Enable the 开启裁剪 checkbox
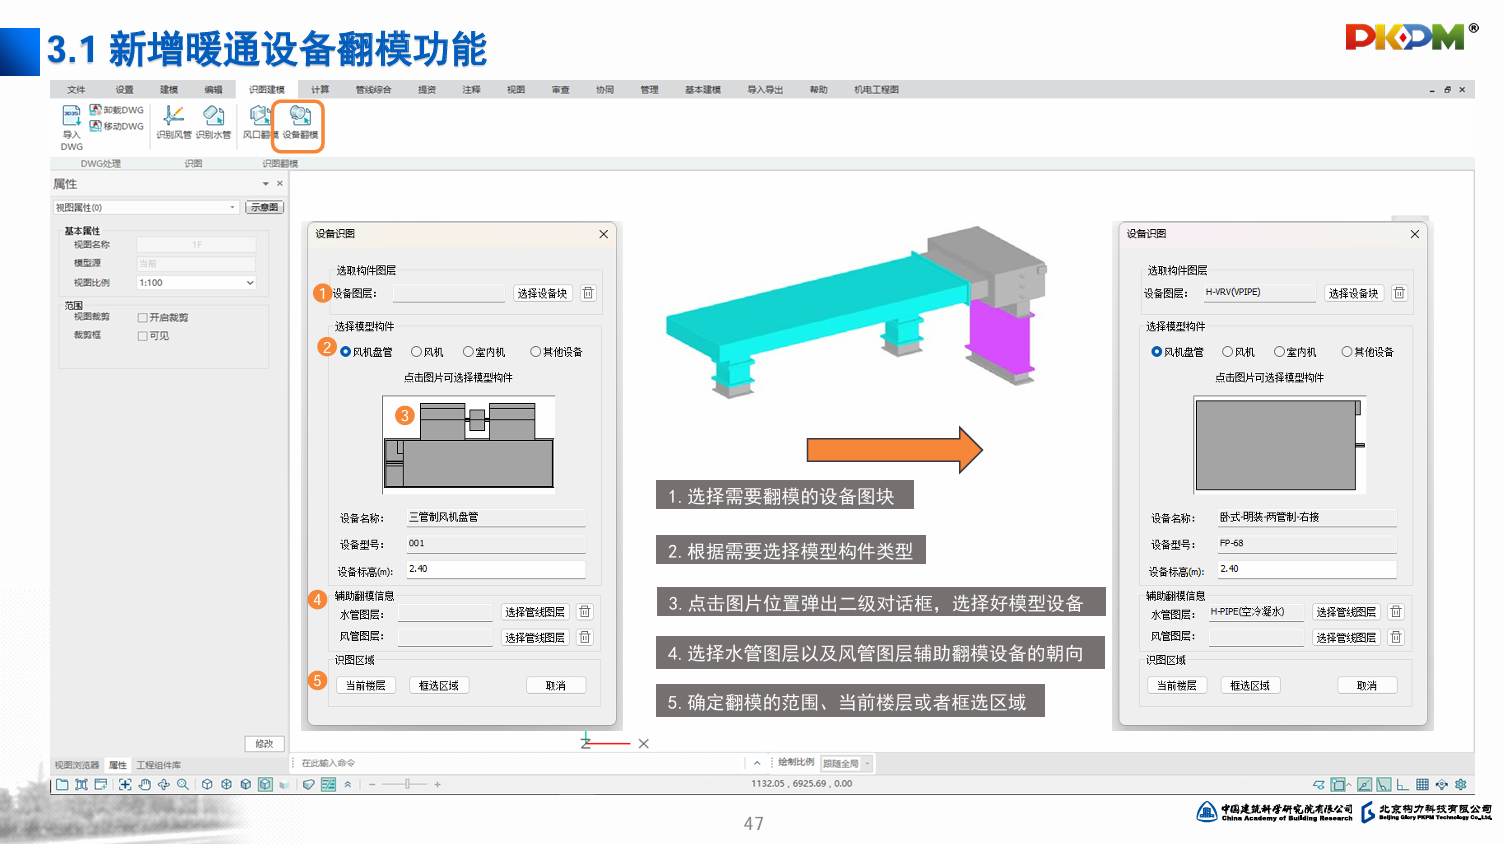 [x=142, y=318]
